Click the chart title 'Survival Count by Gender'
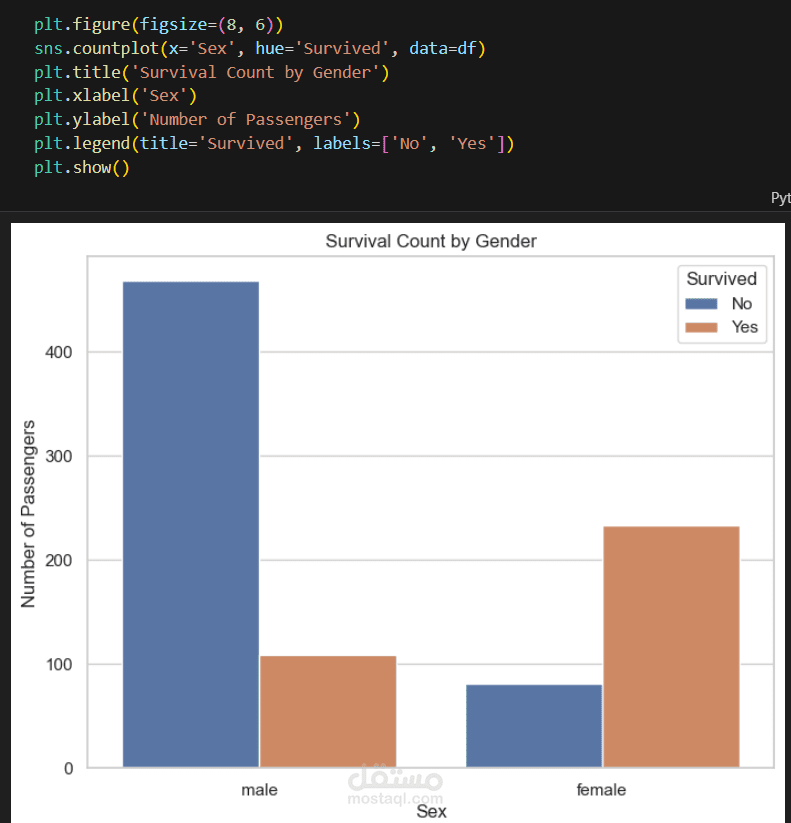The image size is (791, 823). point(431,241)
